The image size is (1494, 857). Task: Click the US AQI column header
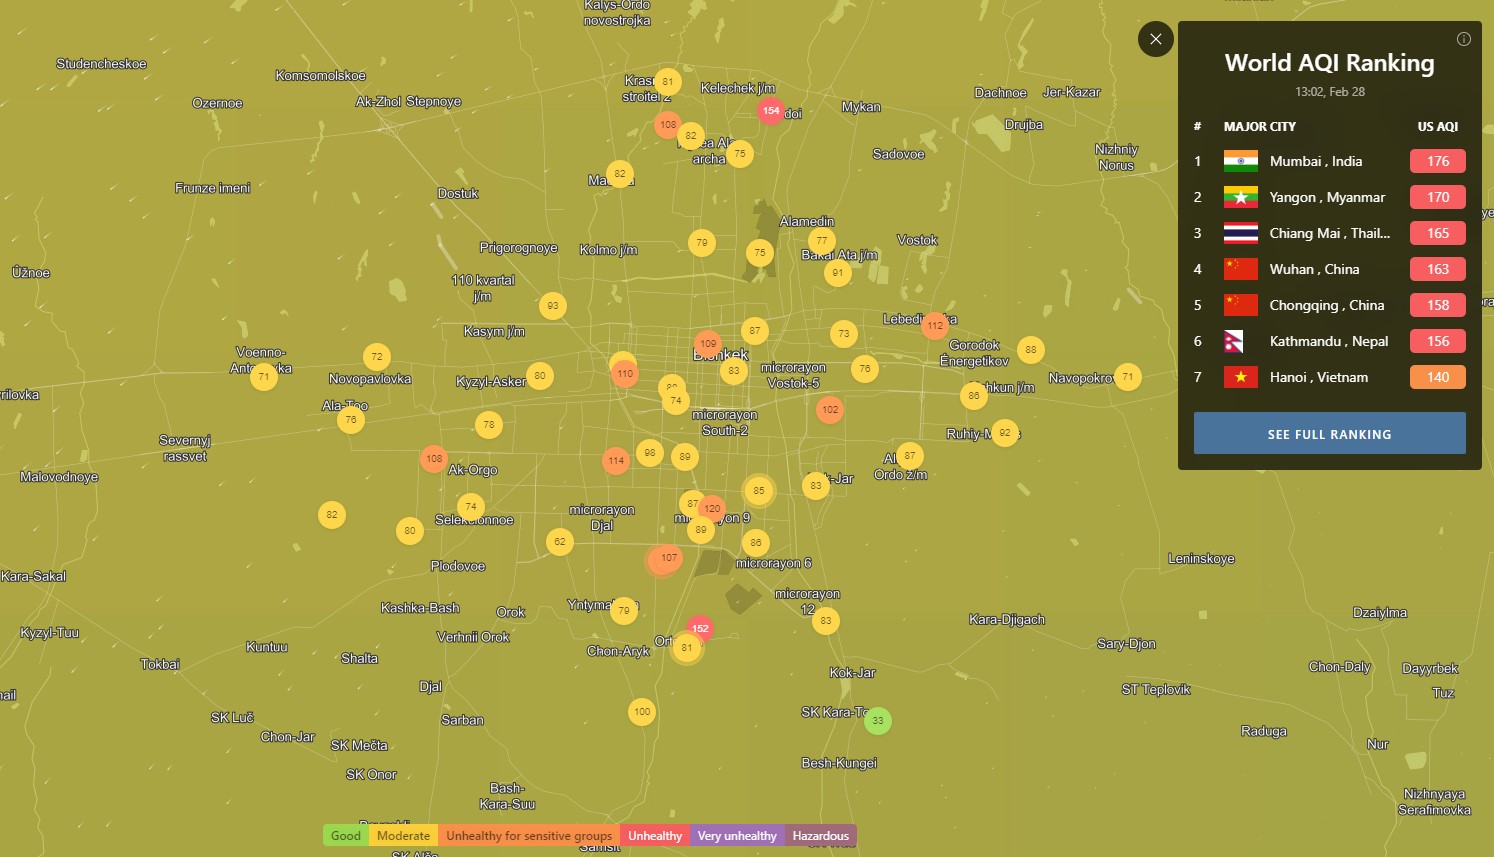point(1437,127)
